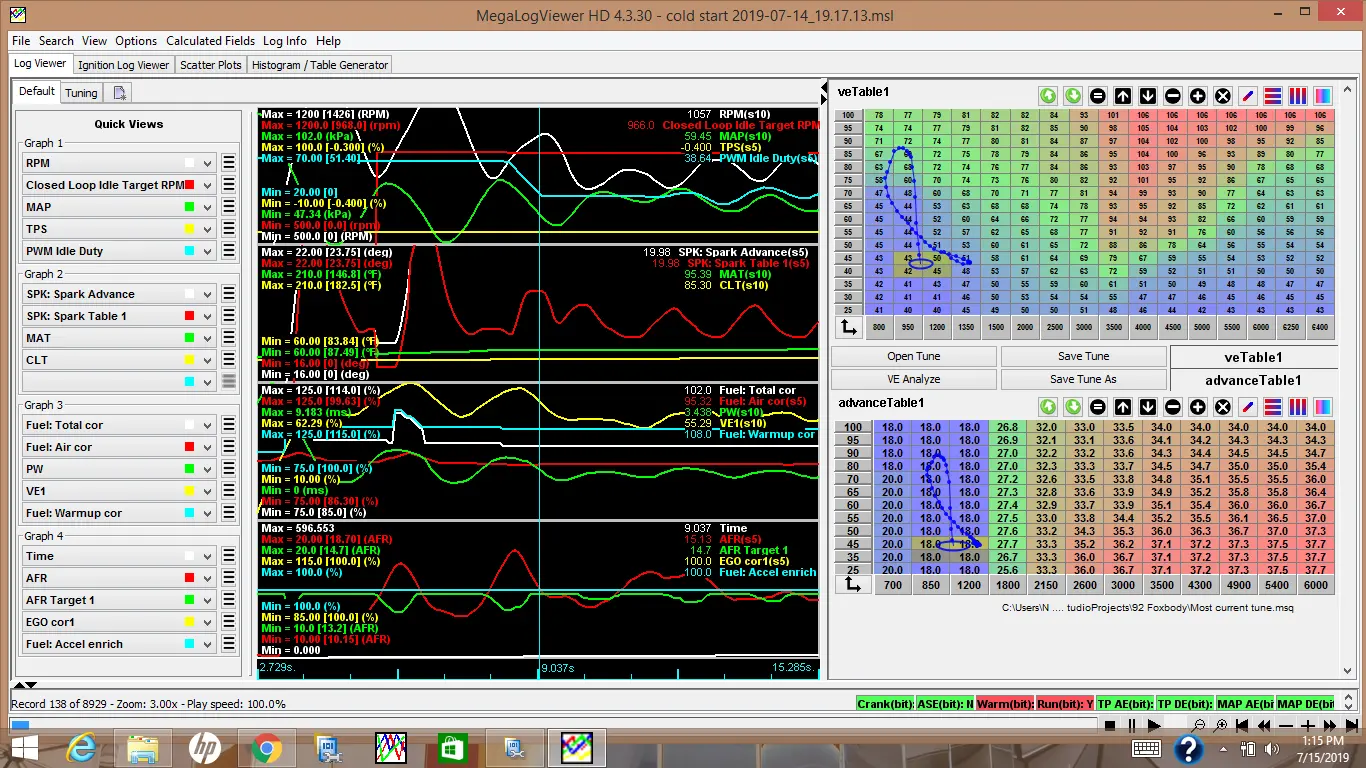This screenshot has width=1366, height=768.
Task: Click the axis-swap arrow icon below veTable1
Action: 847,326
